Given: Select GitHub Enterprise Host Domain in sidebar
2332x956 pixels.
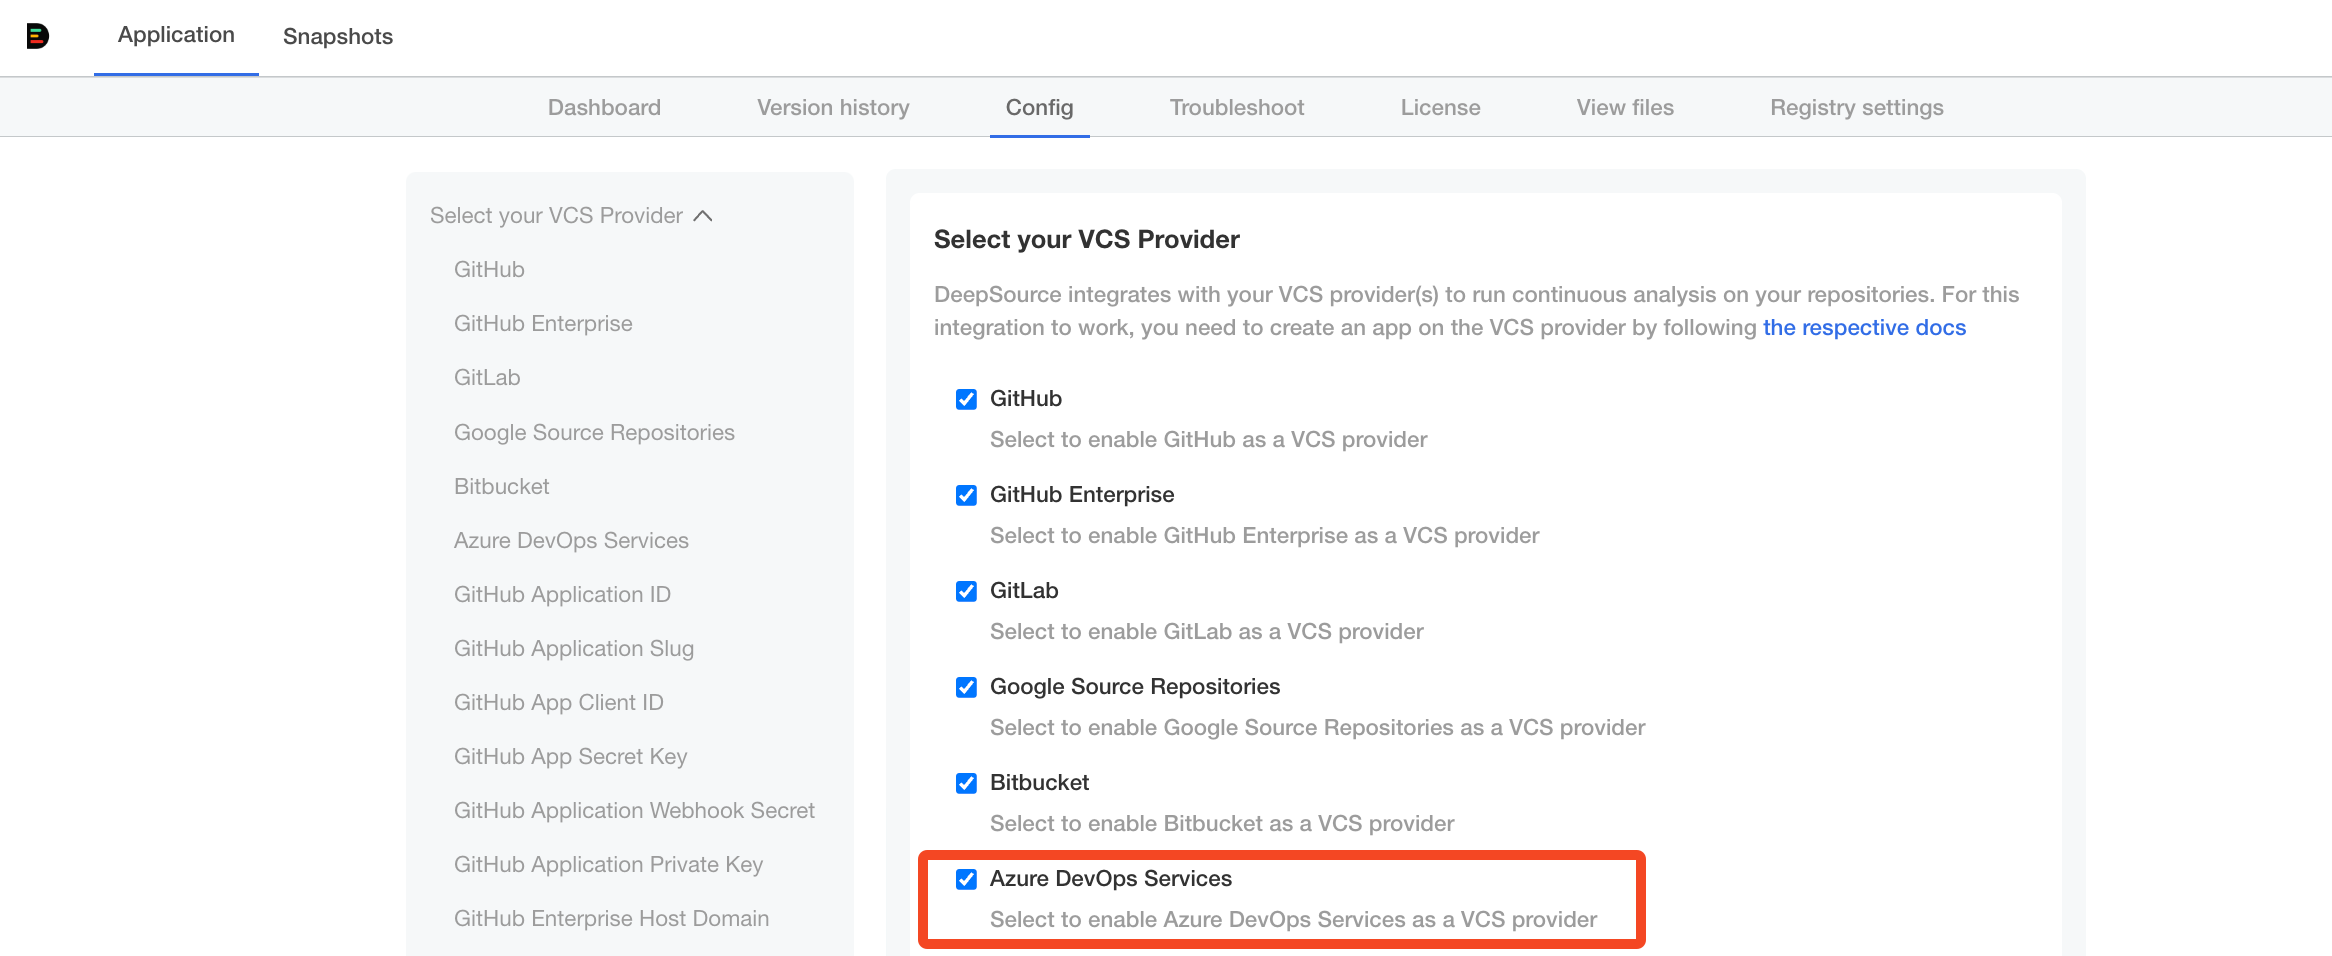Looking at the screenshot, I should click(611, 918).
